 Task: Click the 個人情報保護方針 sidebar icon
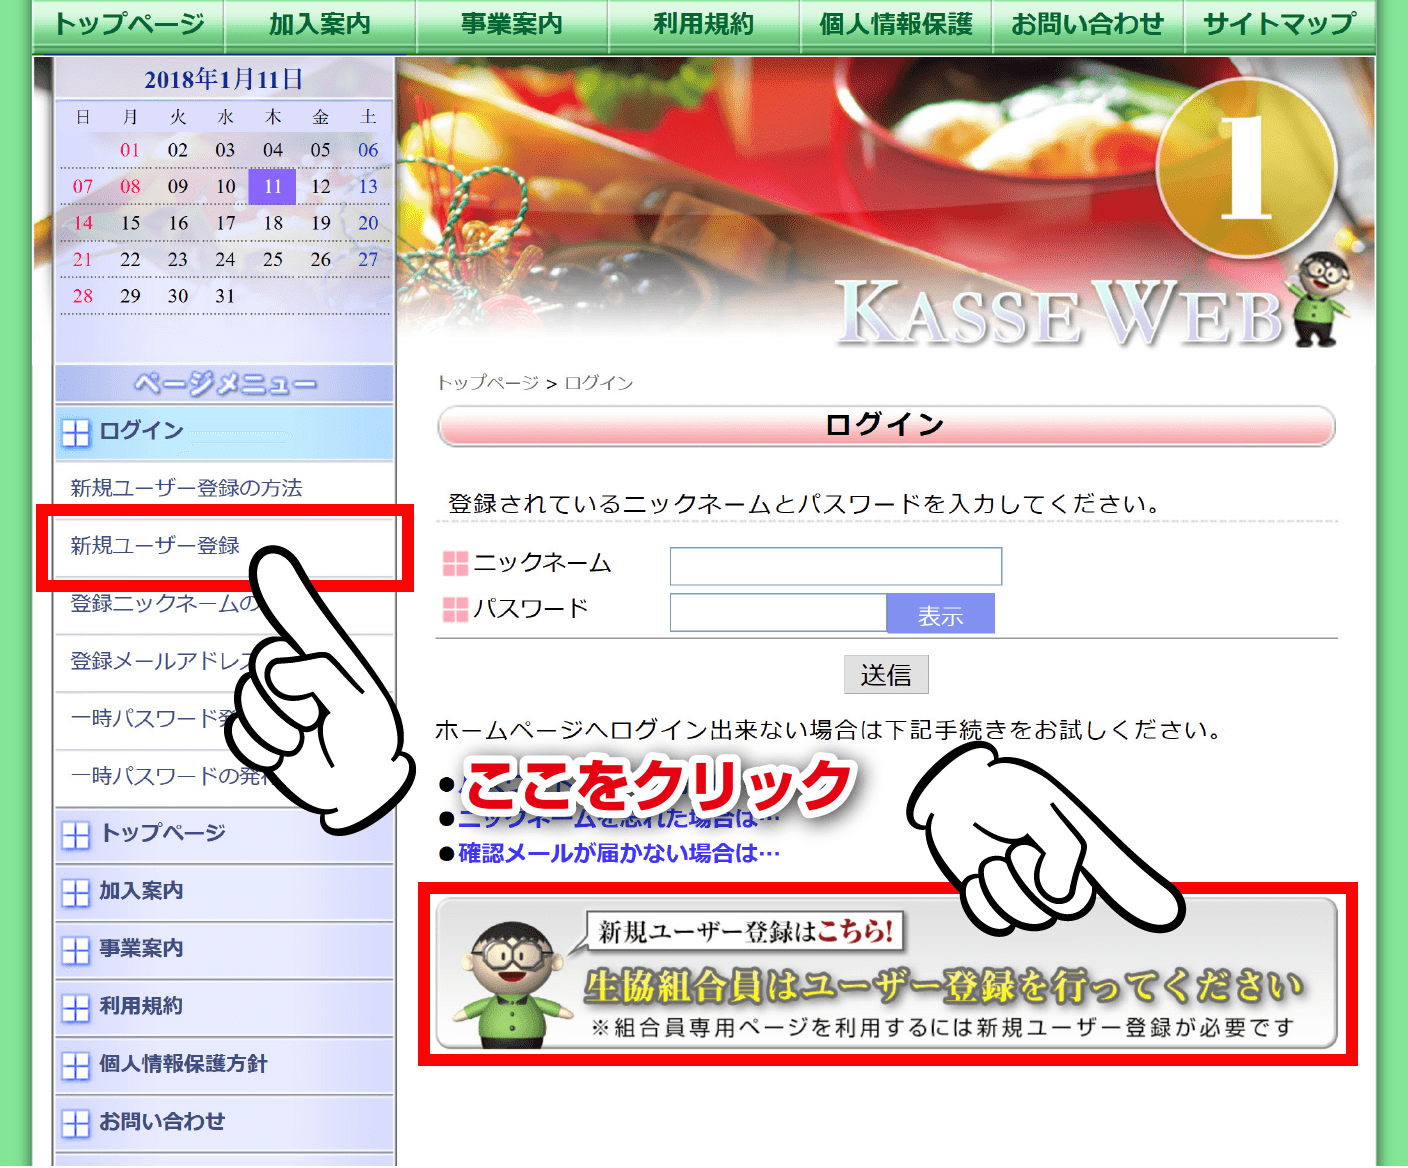[x=76, y=1067]
